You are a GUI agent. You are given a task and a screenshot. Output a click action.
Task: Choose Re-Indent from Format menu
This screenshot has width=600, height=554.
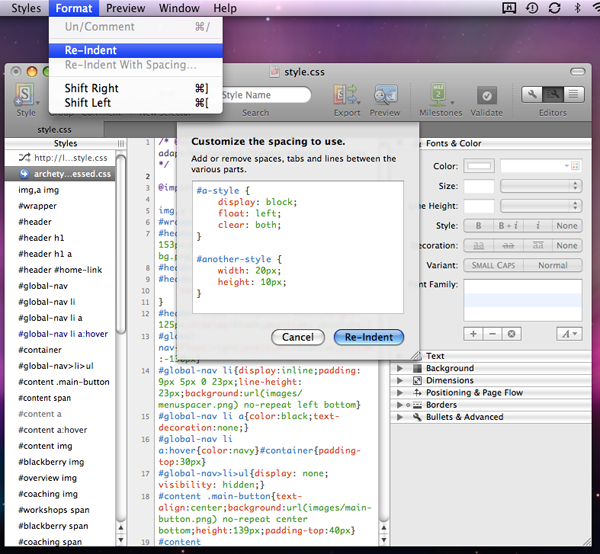[136, 50]
